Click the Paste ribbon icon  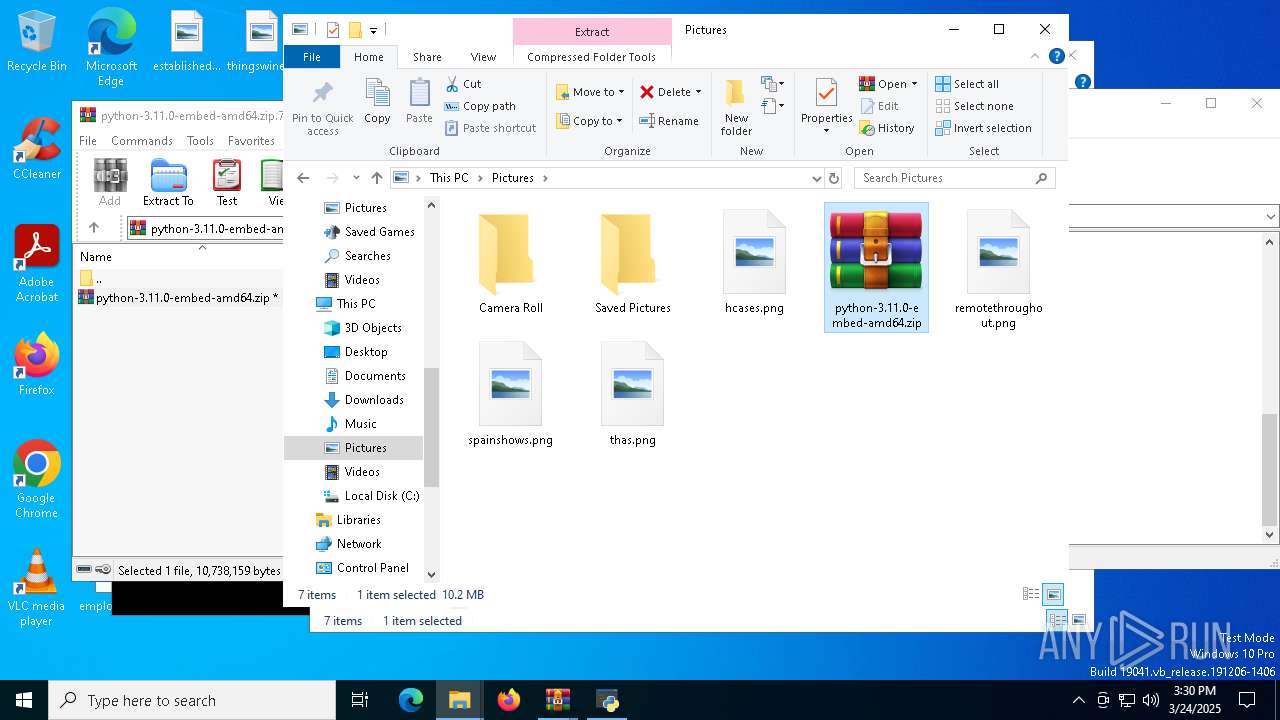point(419,101)
